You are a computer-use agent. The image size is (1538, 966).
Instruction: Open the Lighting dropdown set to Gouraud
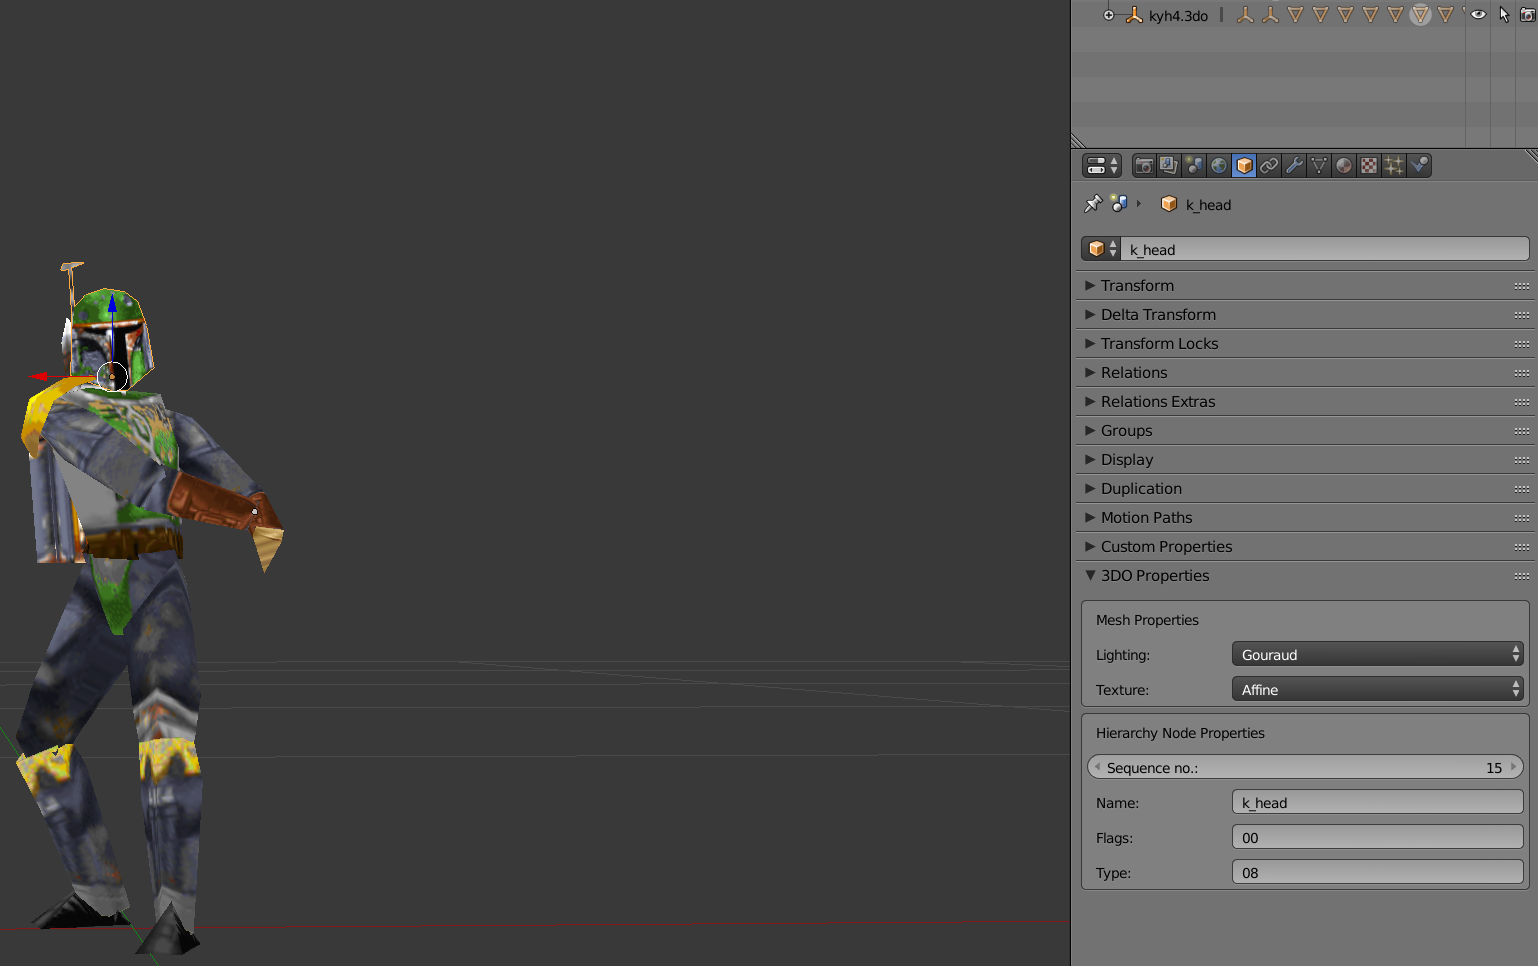(1377, 654)
